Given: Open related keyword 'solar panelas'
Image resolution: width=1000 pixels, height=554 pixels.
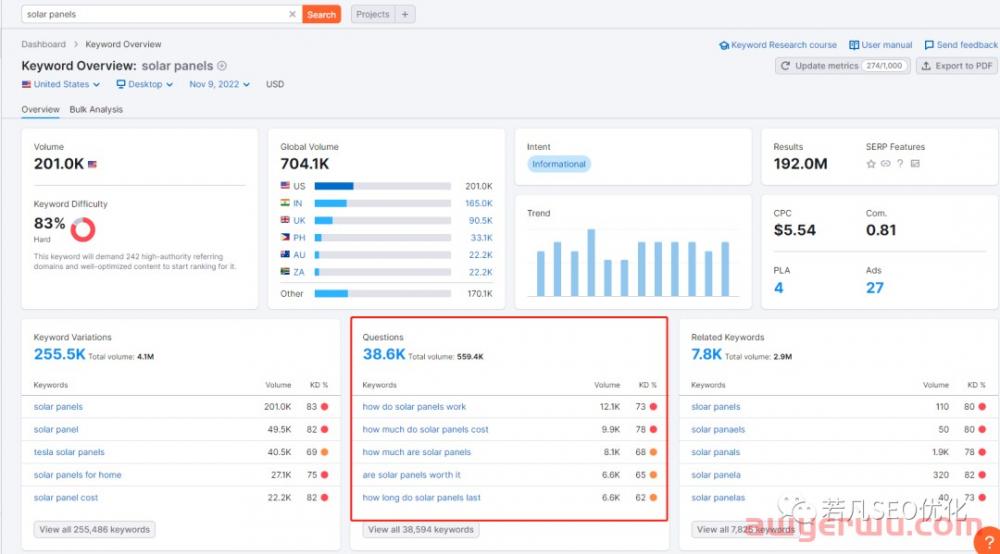Looking at the screenshot, I should pyautogui.click(x=718, y=498).
